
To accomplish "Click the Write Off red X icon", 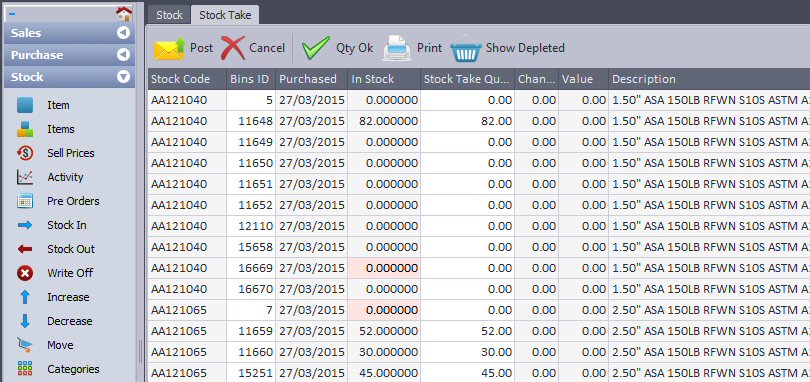I will pos(25,273).
